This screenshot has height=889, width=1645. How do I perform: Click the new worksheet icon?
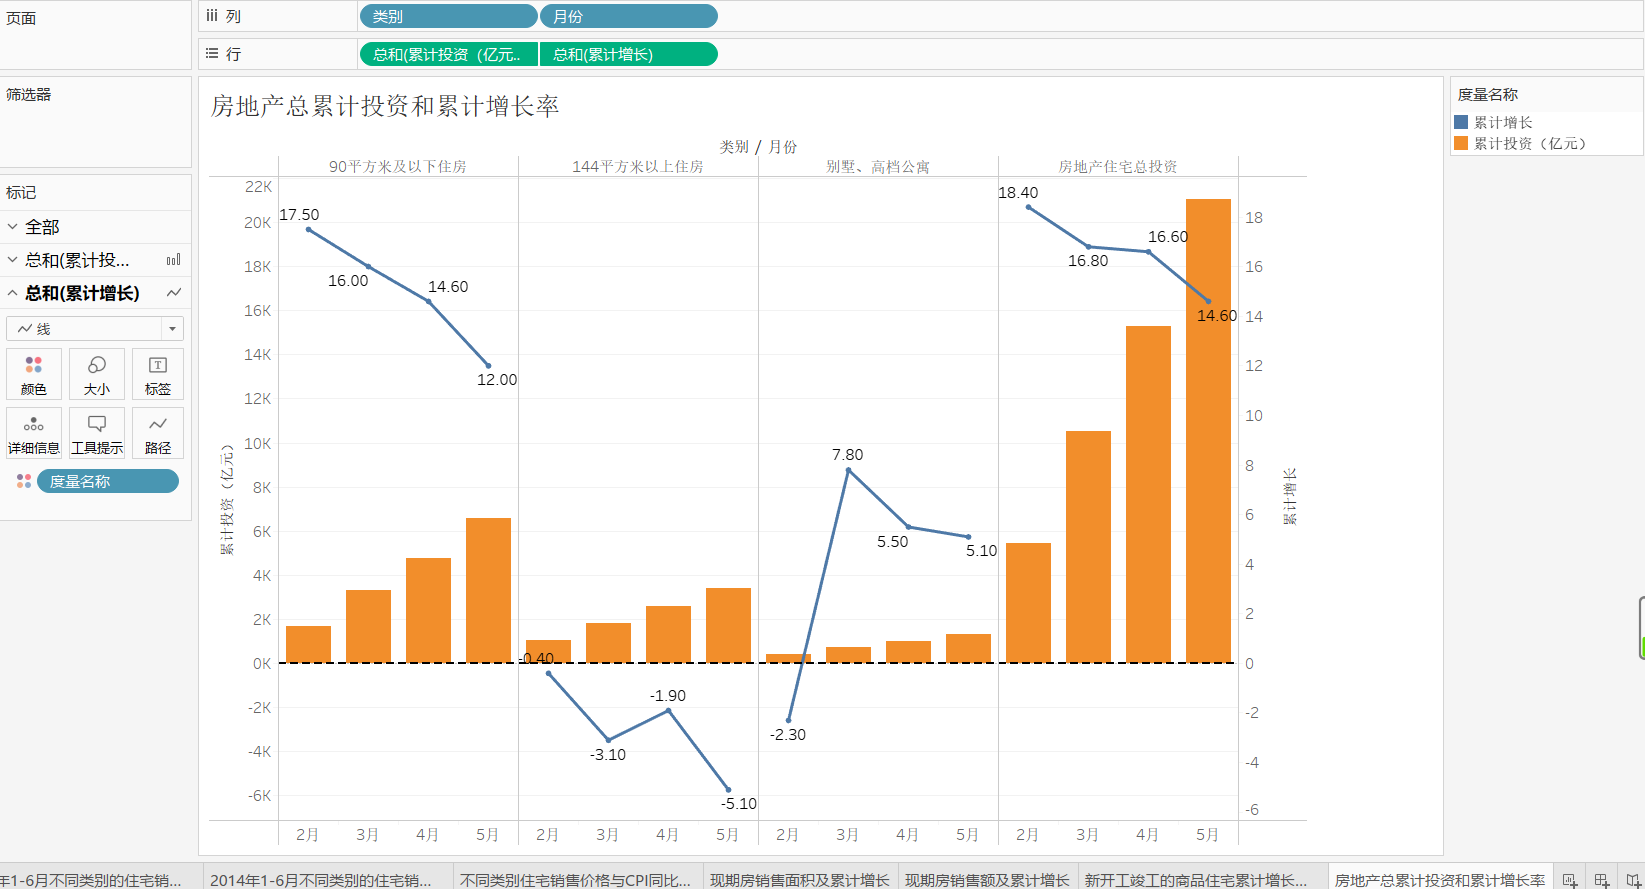tap(1570, 880)
